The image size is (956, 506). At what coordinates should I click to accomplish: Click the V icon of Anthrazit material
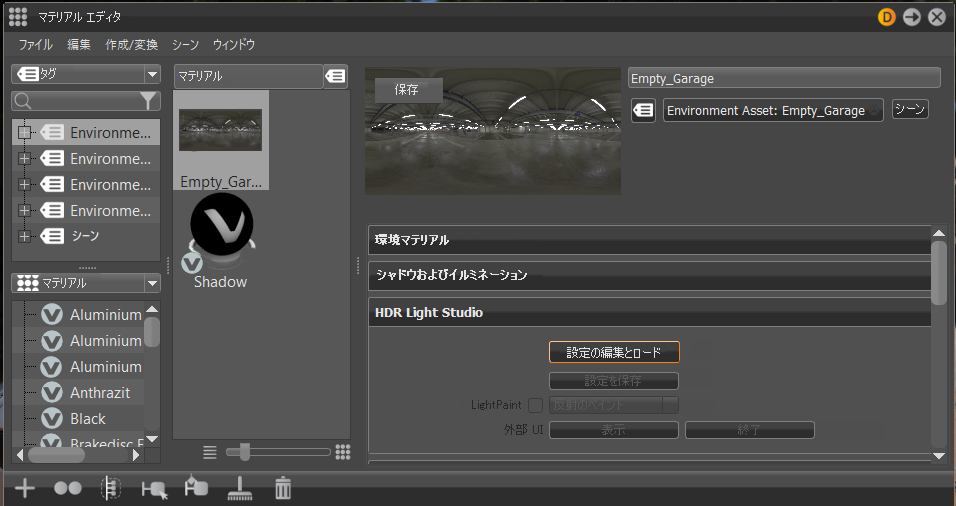point(52,393)
